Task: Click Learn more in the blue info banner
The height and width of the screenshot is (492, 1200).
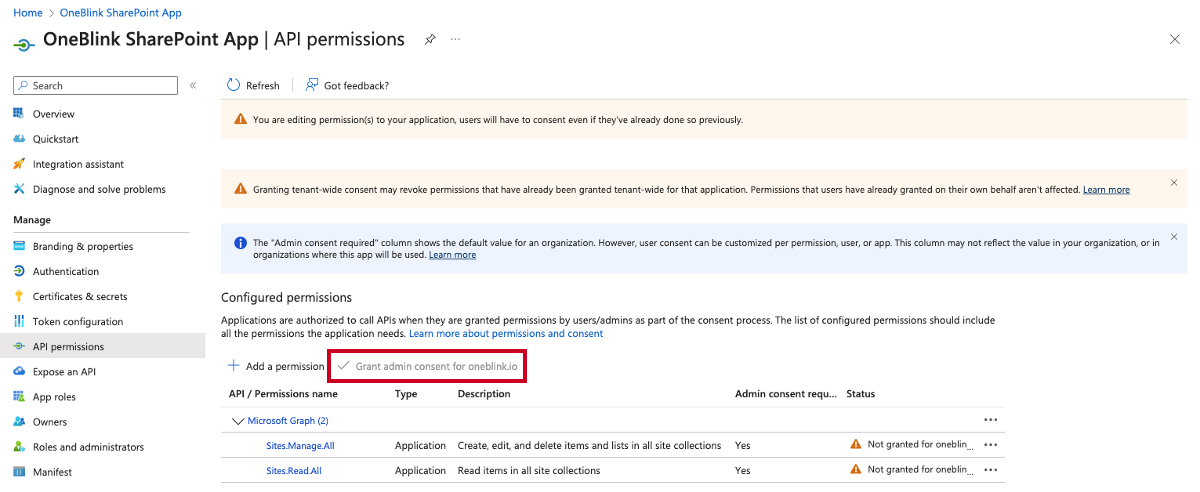Action: [452, 255]
